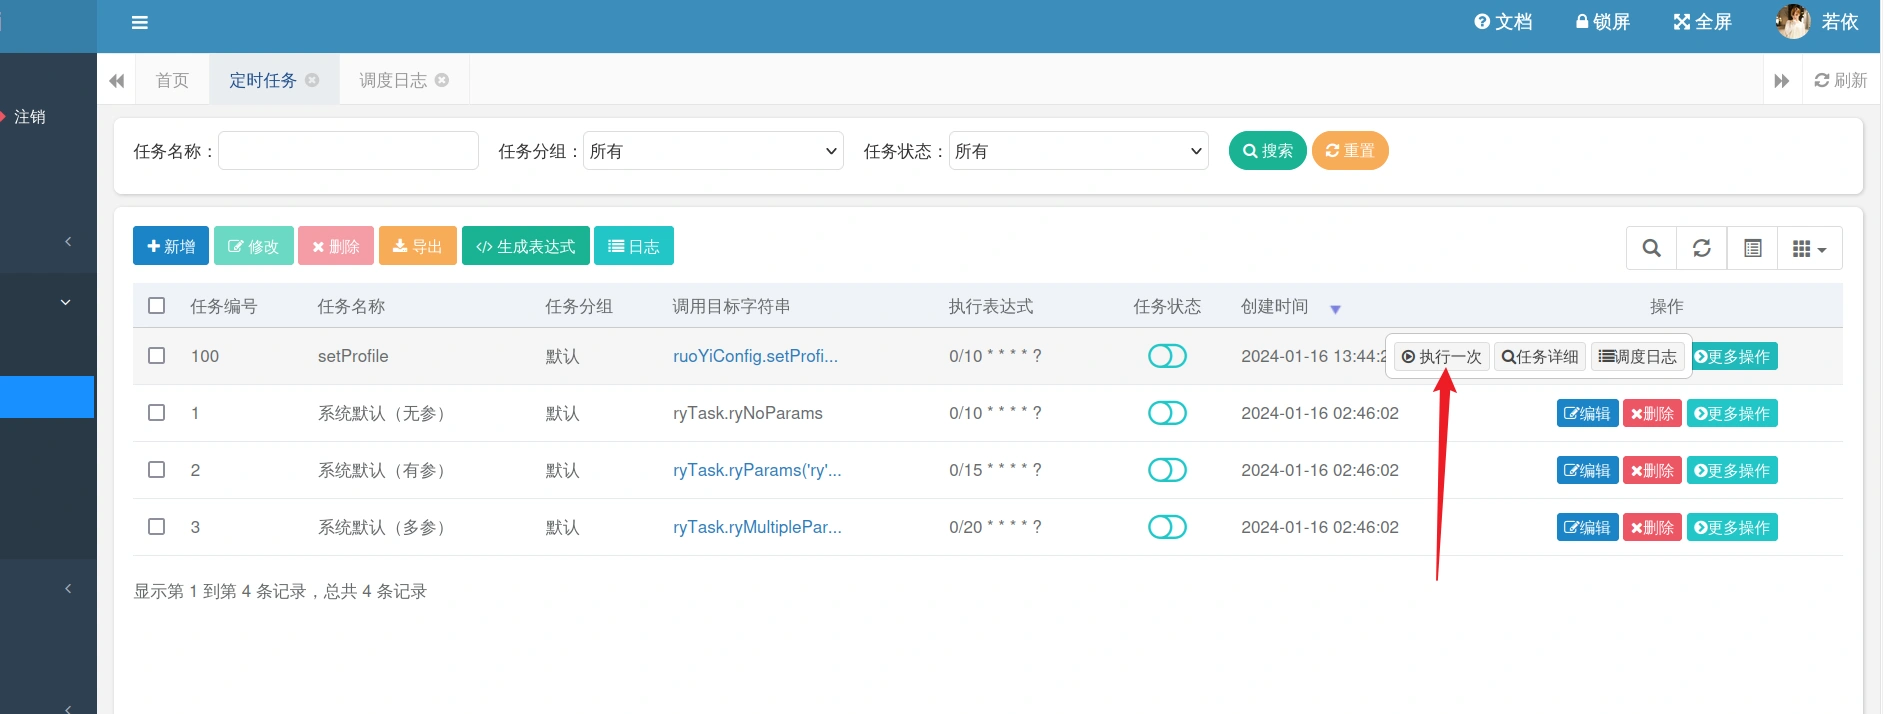
Task: Switch to the 调度日志 tab
Action: click(393, 80)
